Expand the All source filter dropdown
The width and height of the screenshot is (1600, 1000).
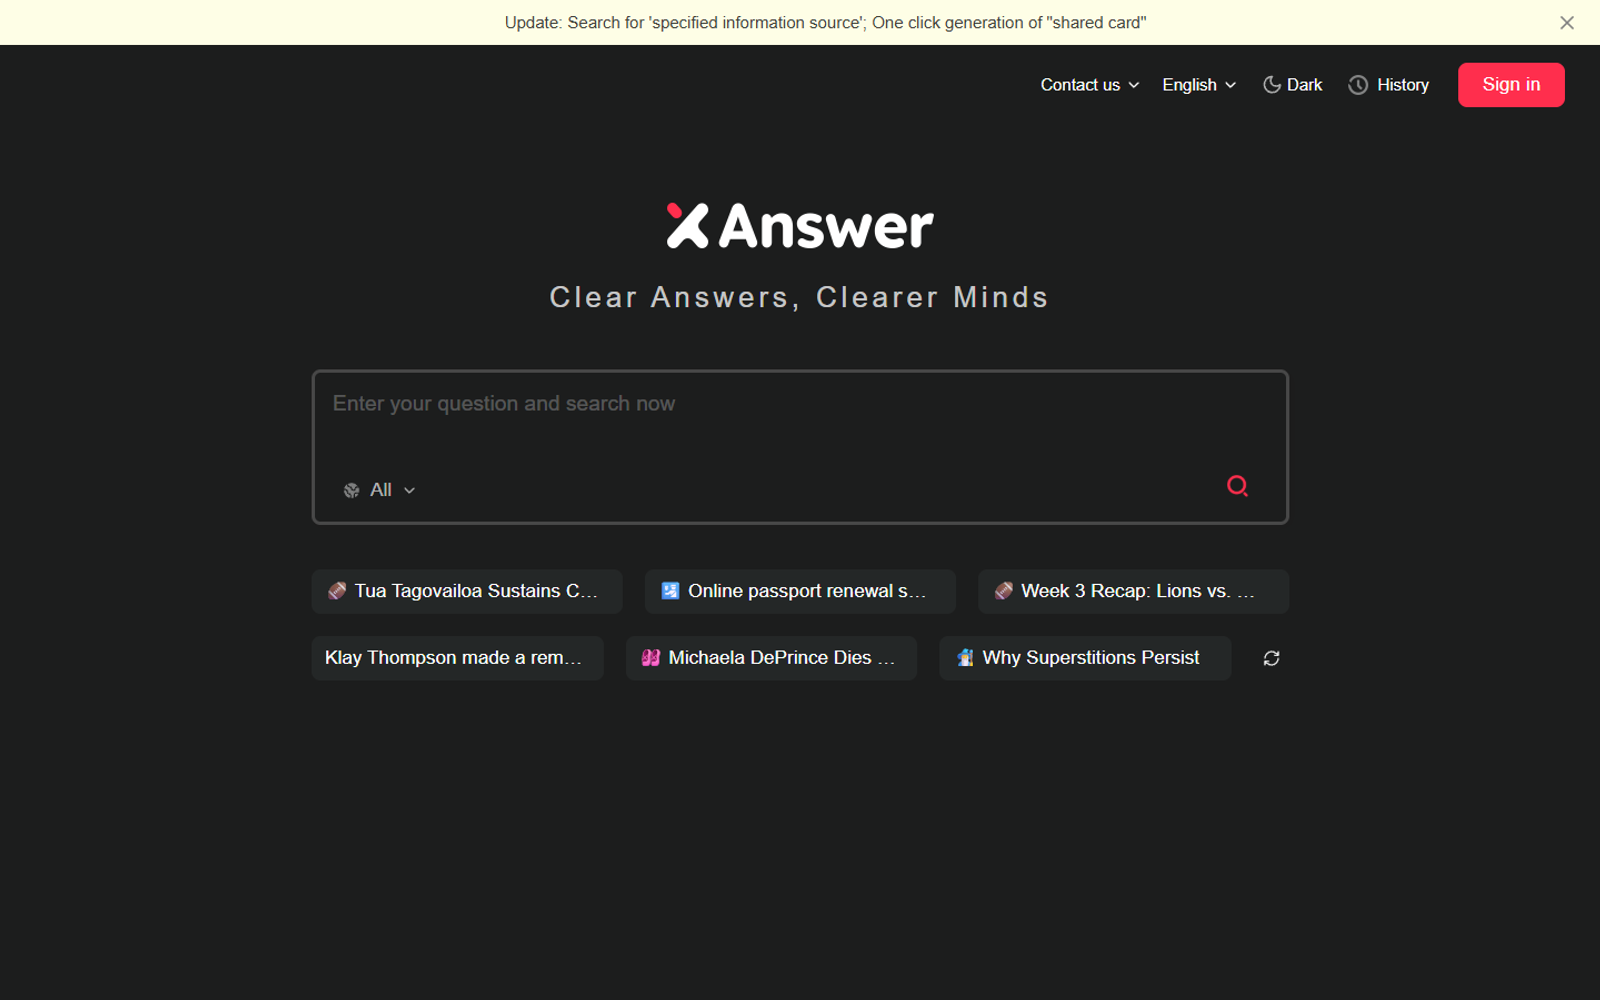pyautogui.click(x=380, y=490)
